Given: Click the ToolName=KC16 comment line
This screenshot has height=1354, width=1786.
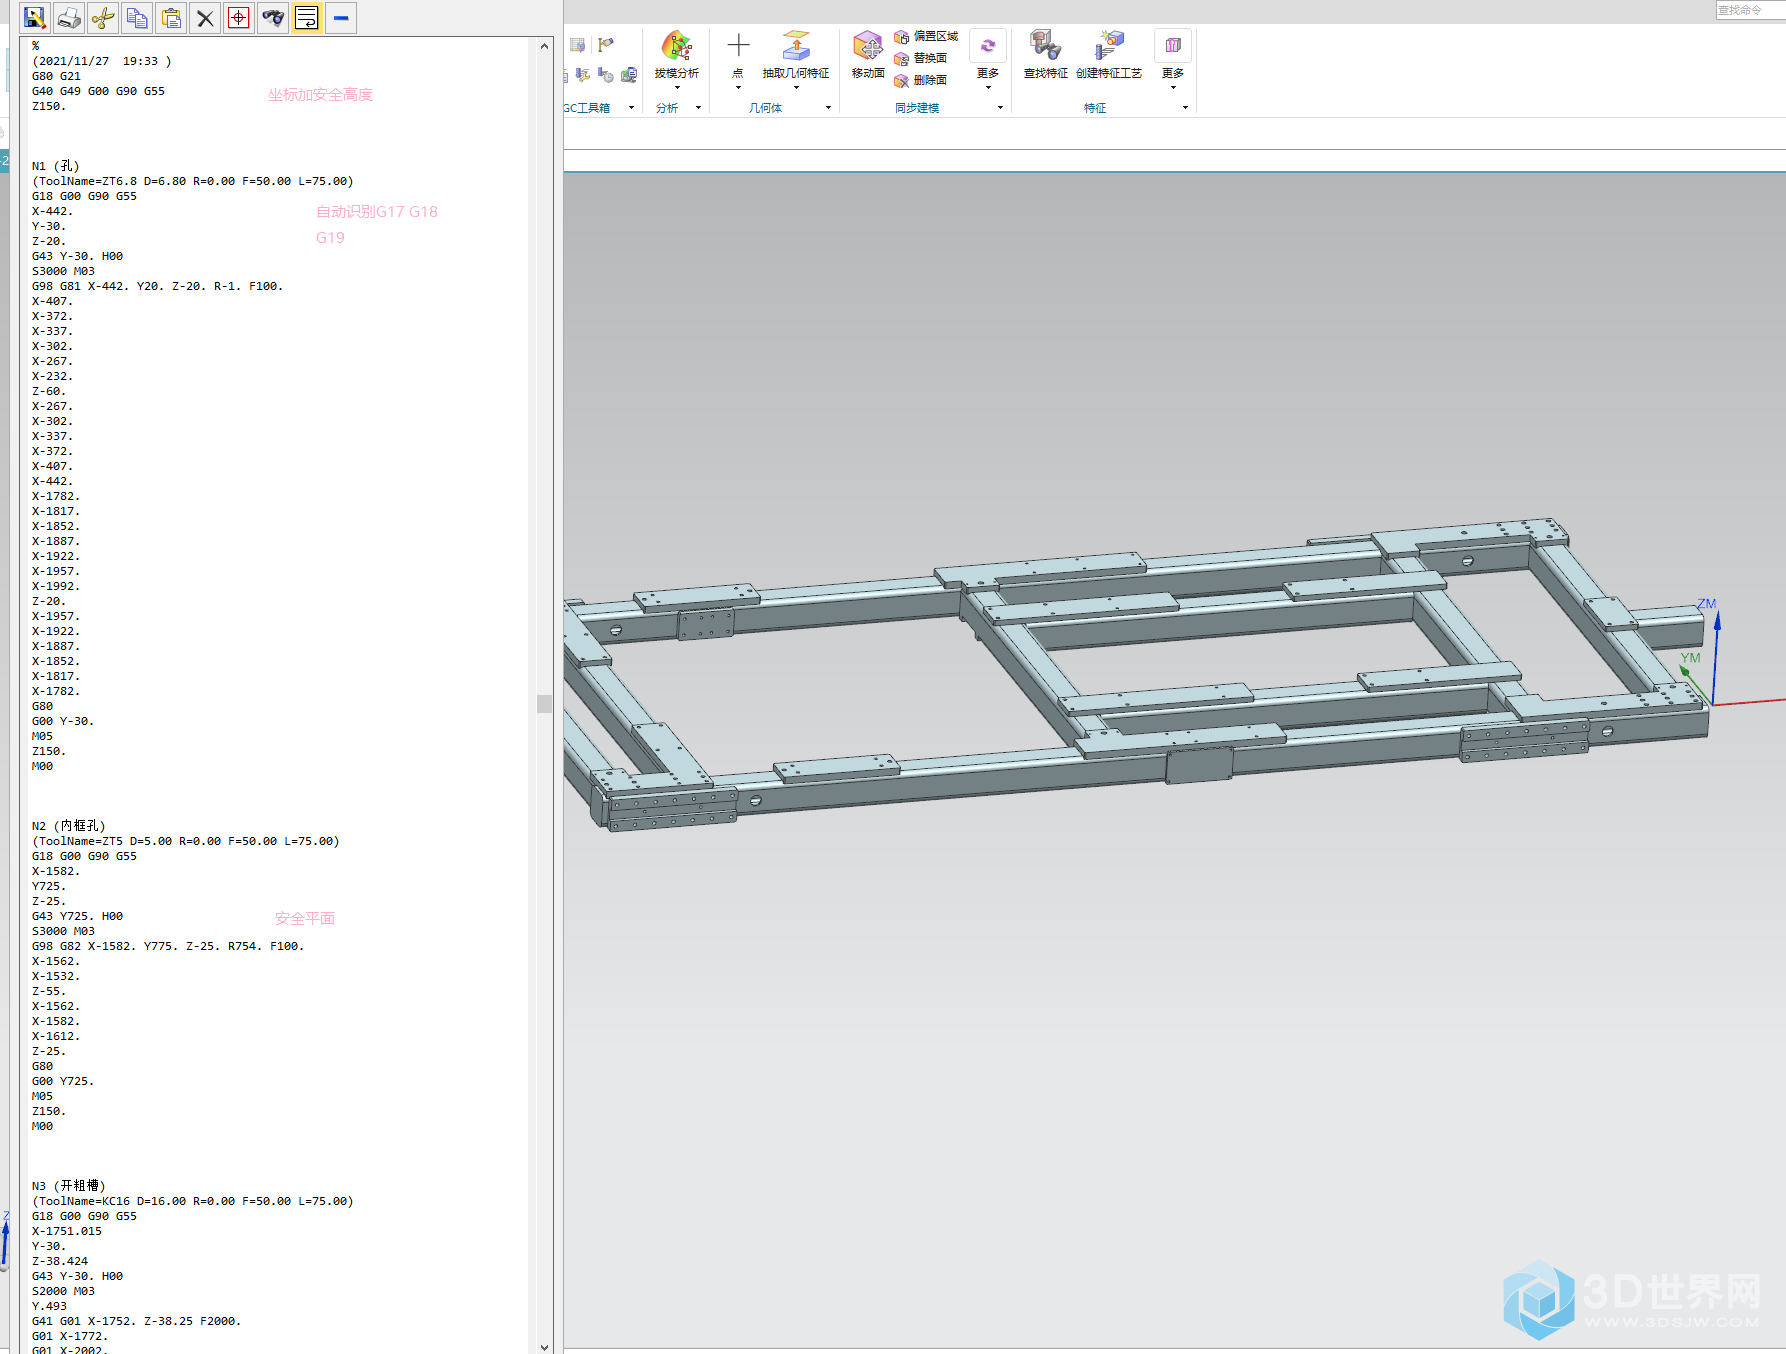Looking at the screenshot, I should (192, 1201).
